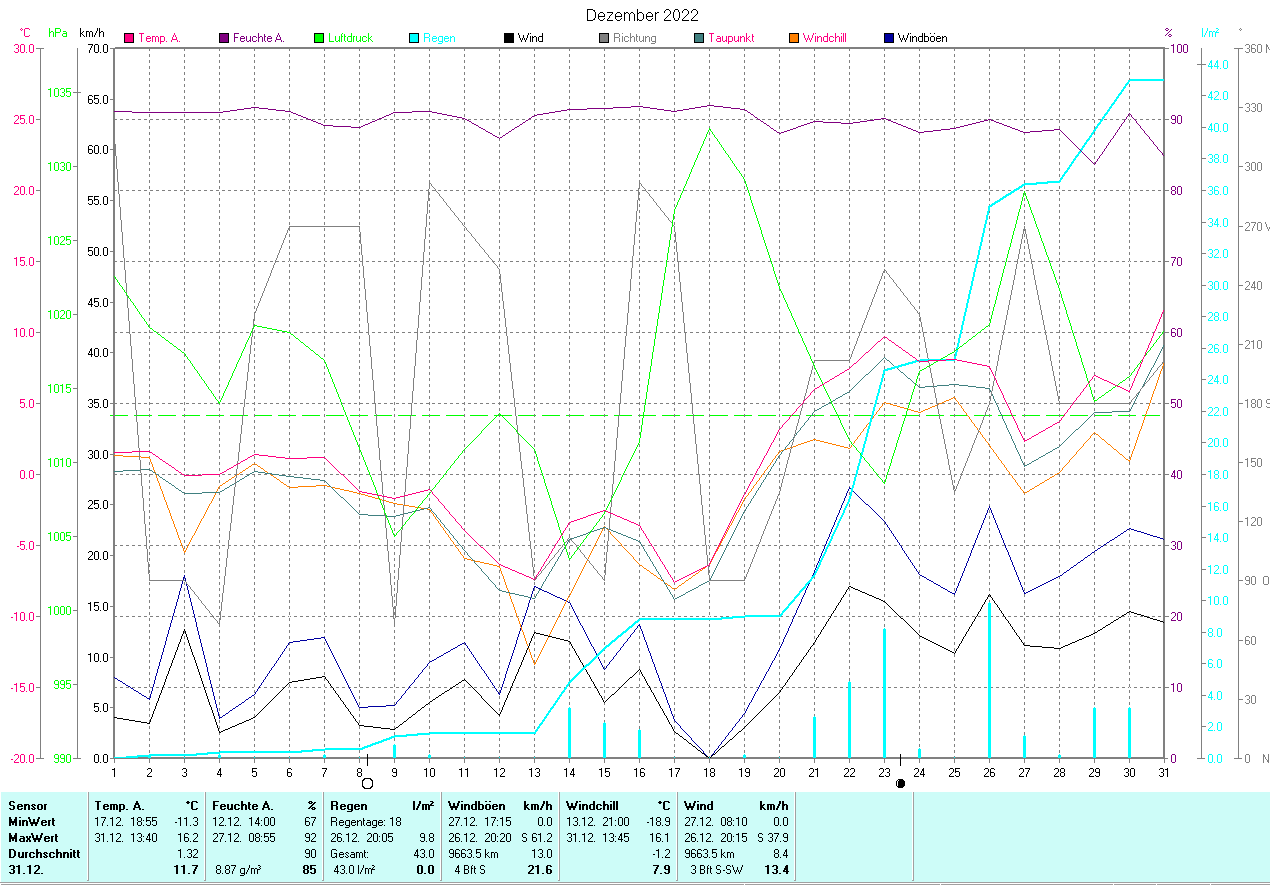
Task: Click the new moon icon near day 23
Action: pyautogui.click(x=900, y=783)
